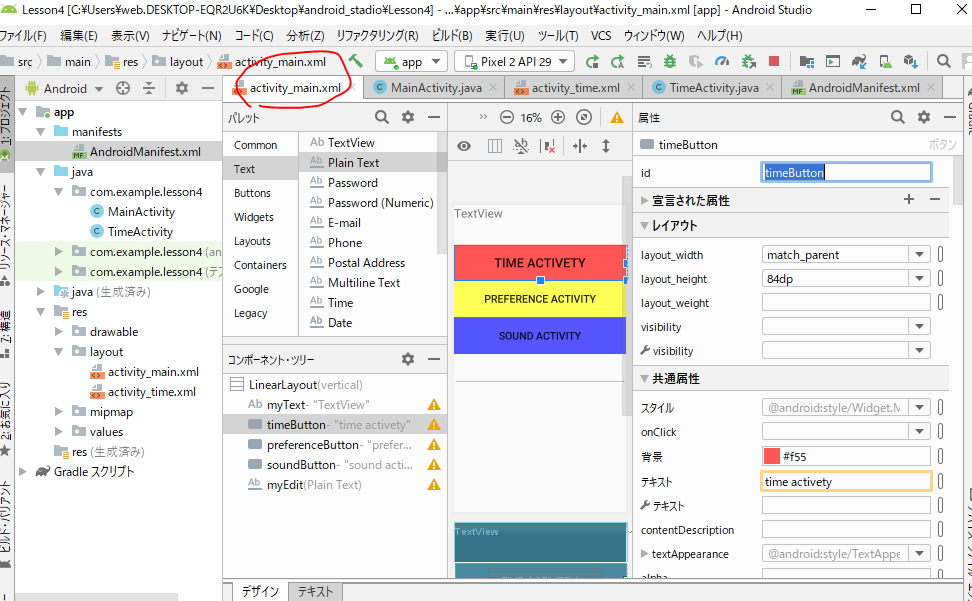Viewport: 972px width, 601px height.
Task: Click the zoom-to-fit icon
Action: [x=584, y=117]
